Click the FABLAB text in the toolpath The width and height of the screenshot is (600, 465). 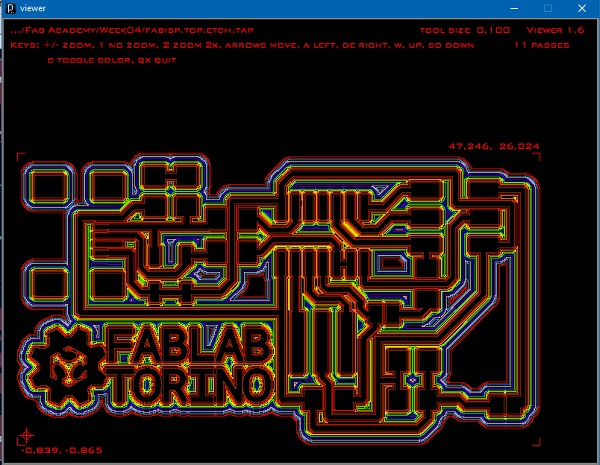[x=190, y=343]
